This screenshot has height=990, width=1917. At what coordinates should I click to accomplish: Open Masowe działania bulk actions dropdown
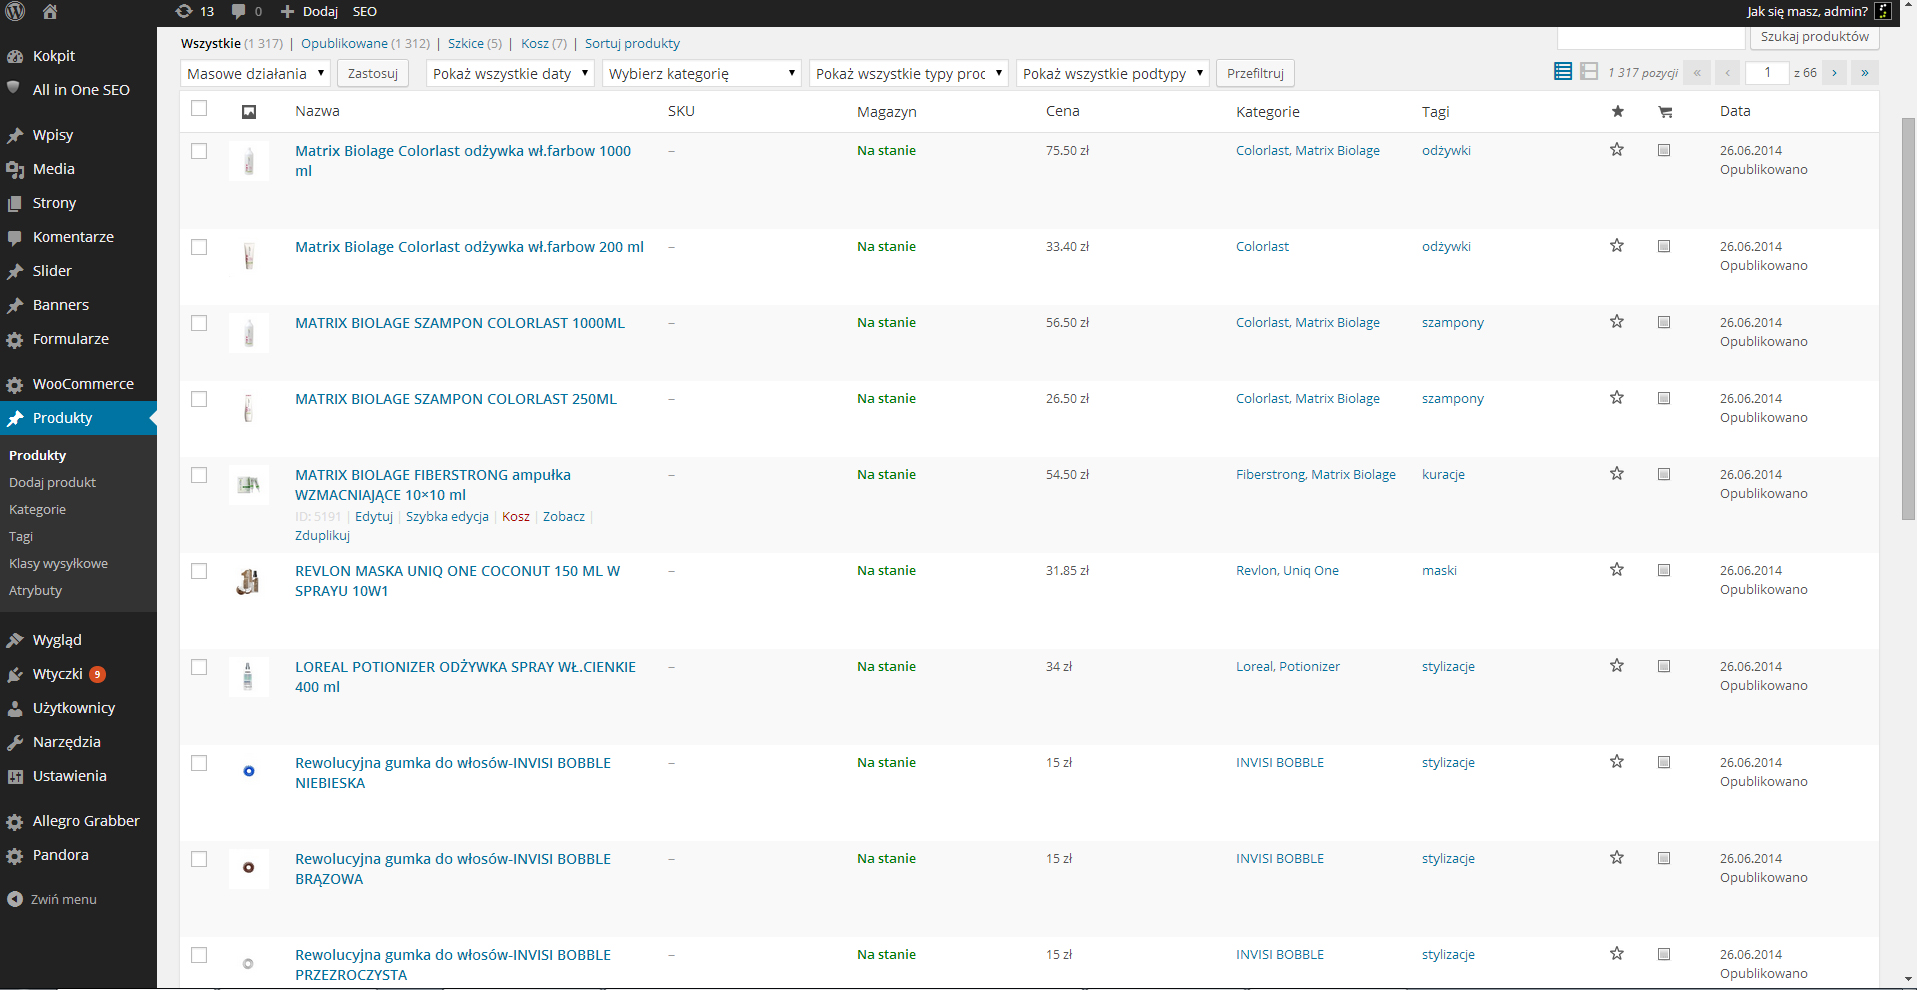[x=255, y=73]
